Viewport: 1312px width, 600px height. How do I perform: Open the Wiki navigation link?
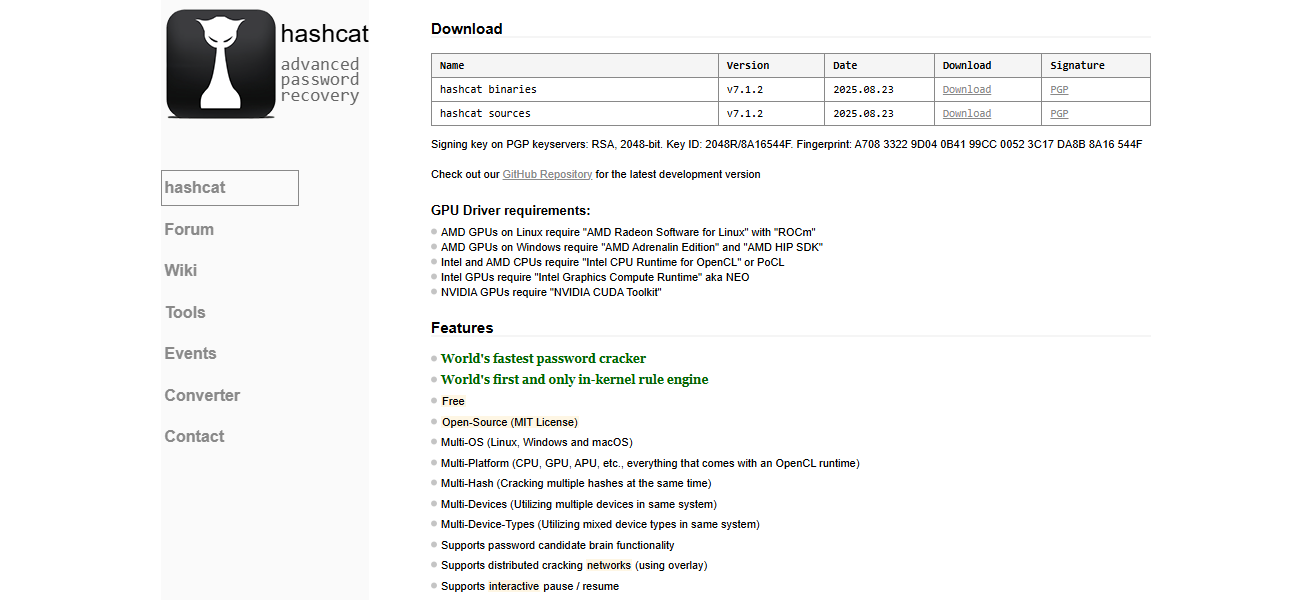coord(181,271)
